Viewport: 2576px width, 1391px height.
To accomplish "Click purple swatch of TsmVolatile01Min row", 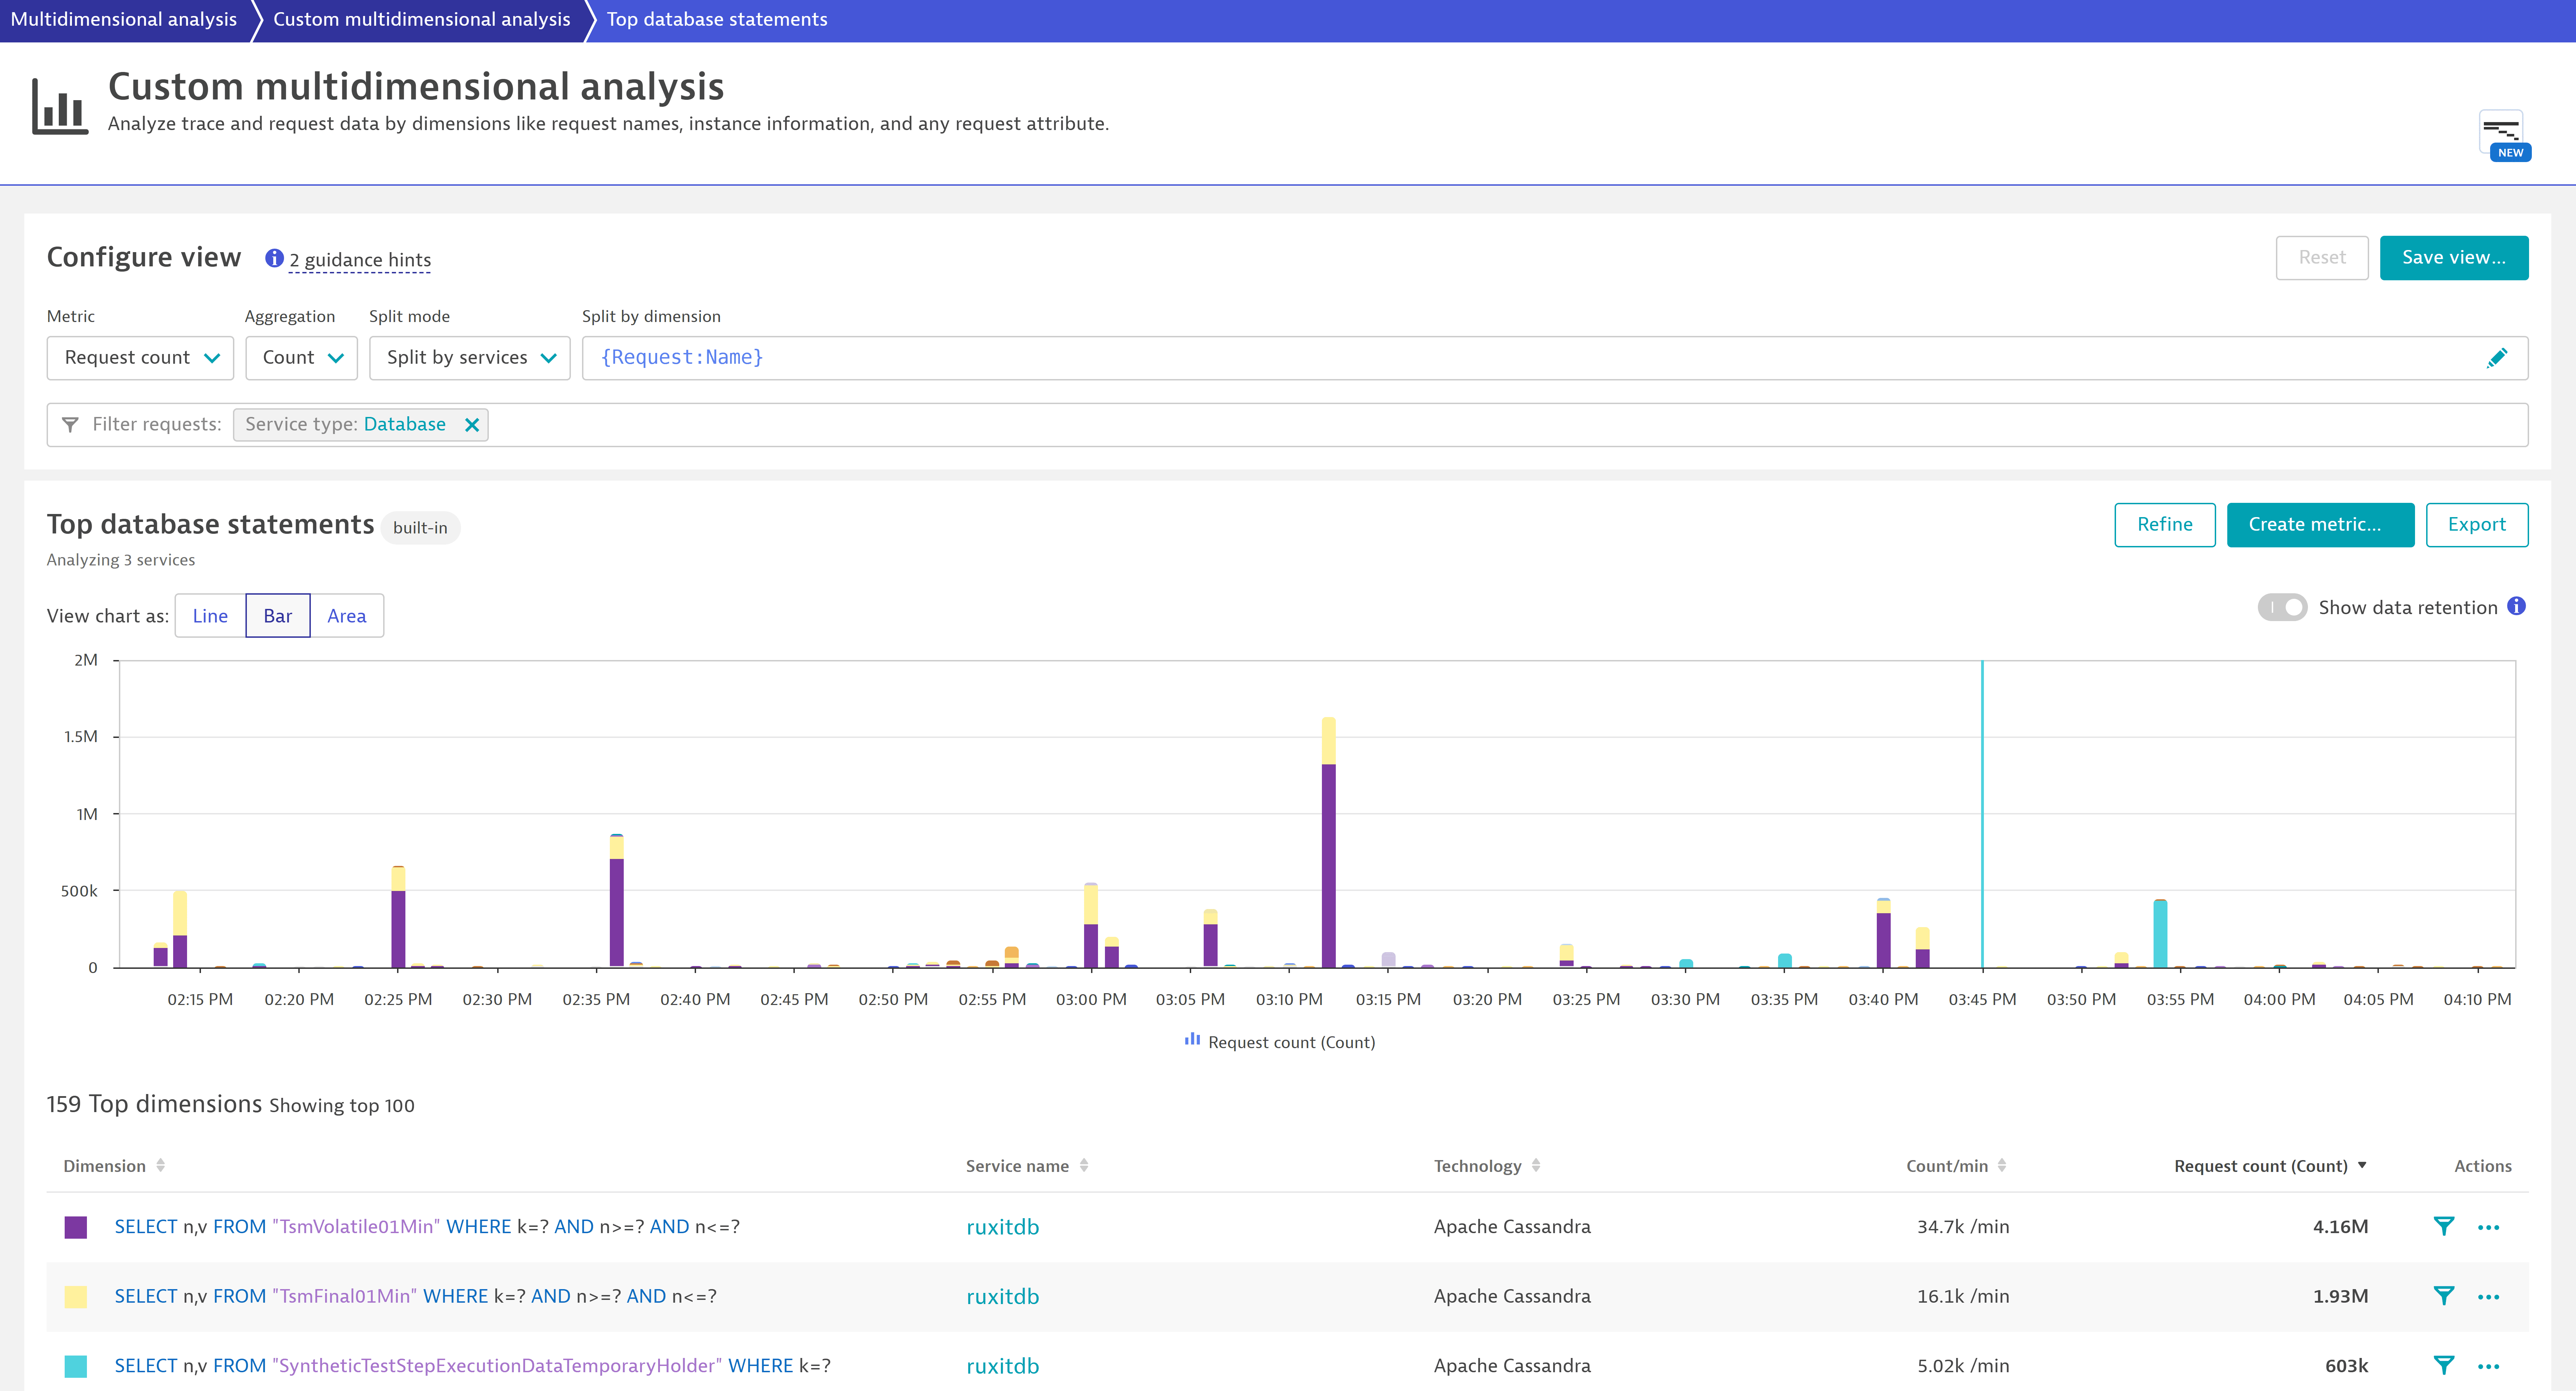I will [x=76, y=1227].
